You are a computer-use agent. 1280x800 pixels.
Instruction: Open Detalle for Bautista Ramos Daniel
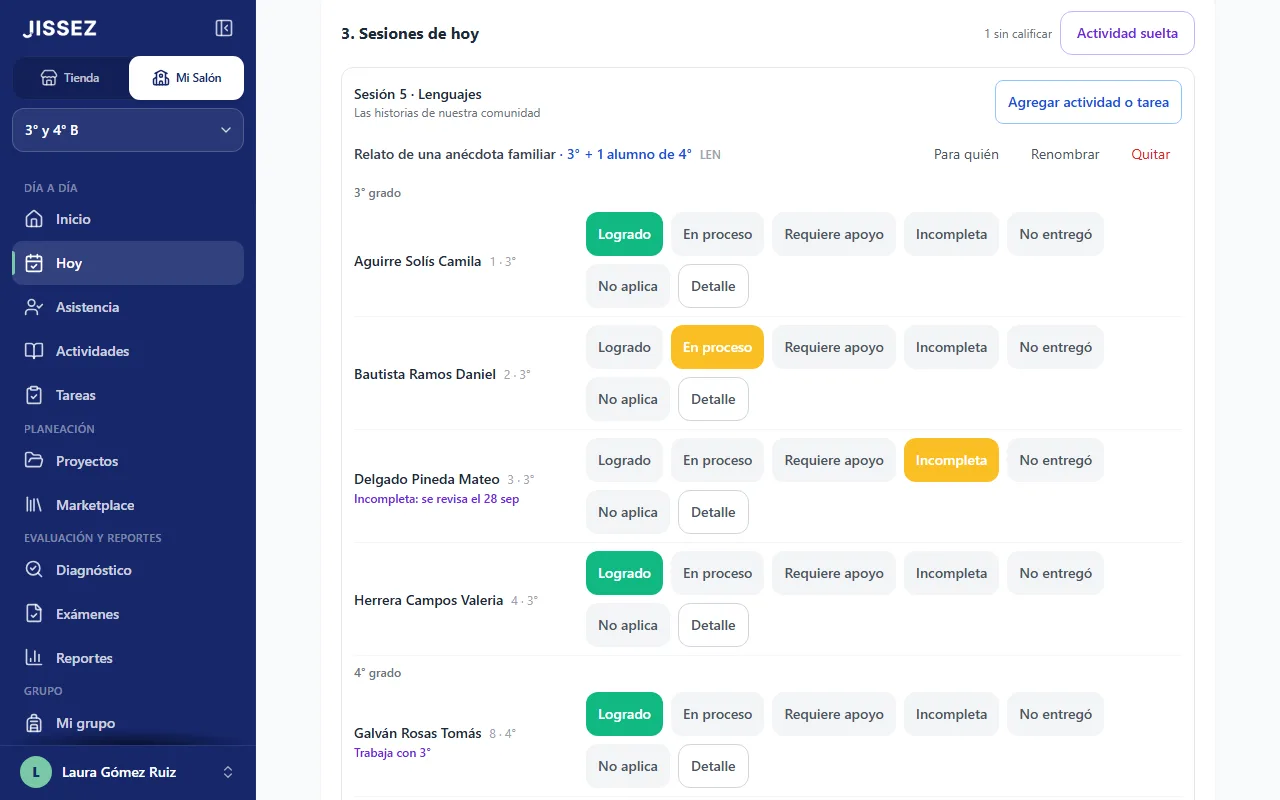[713, 399]
